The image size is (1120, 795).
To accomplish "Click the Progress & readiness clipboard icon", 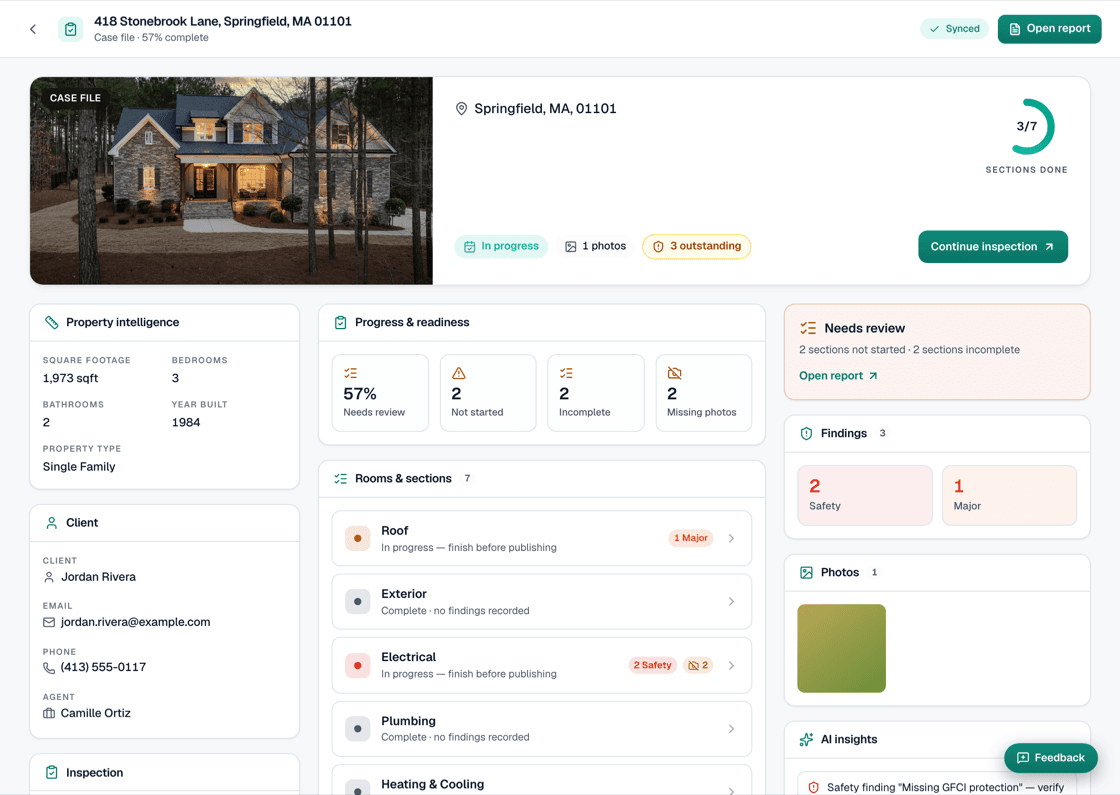I will [x=341, y=322].
